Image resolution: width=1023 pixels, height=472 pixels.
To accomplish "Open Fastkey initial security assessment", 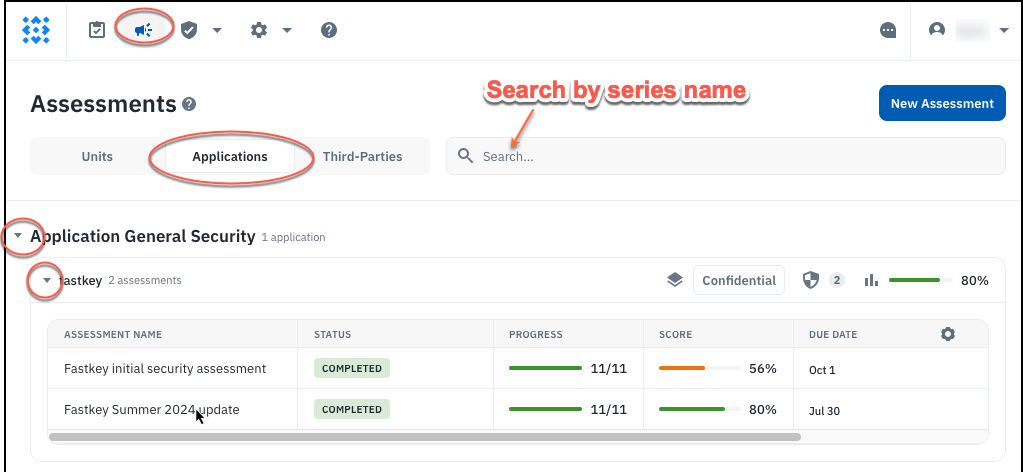I will tap(165, 369).
